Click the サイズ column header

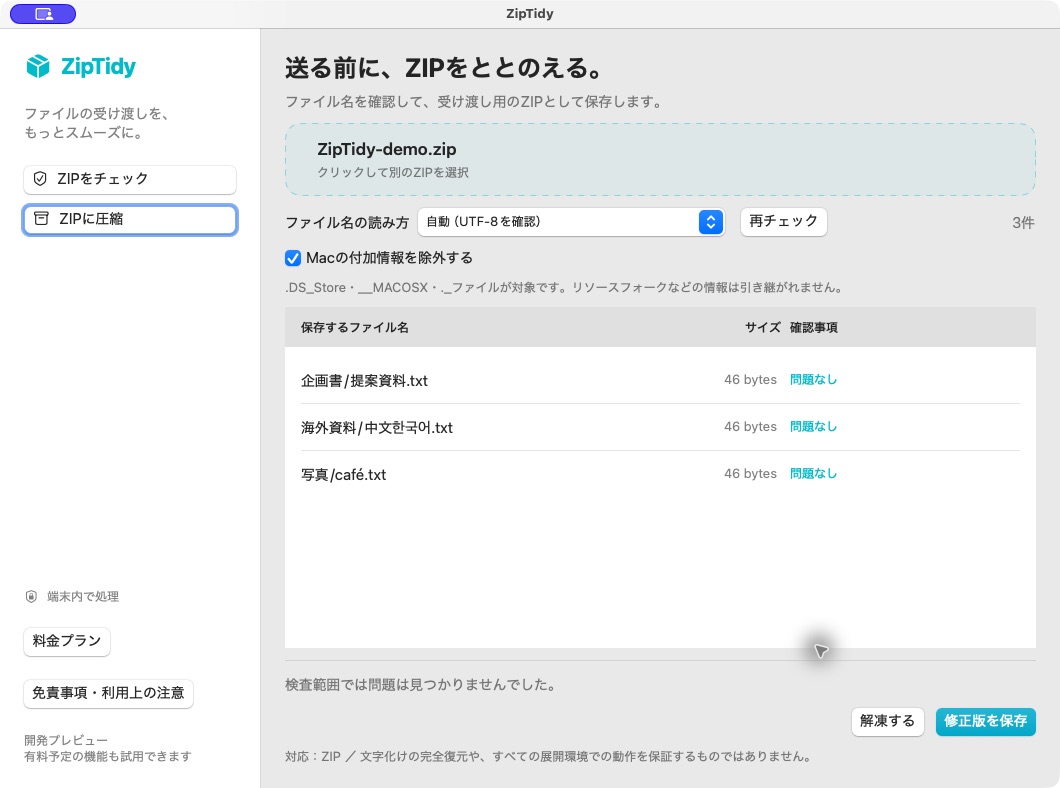pyautogui.click(x=763, y=328)
